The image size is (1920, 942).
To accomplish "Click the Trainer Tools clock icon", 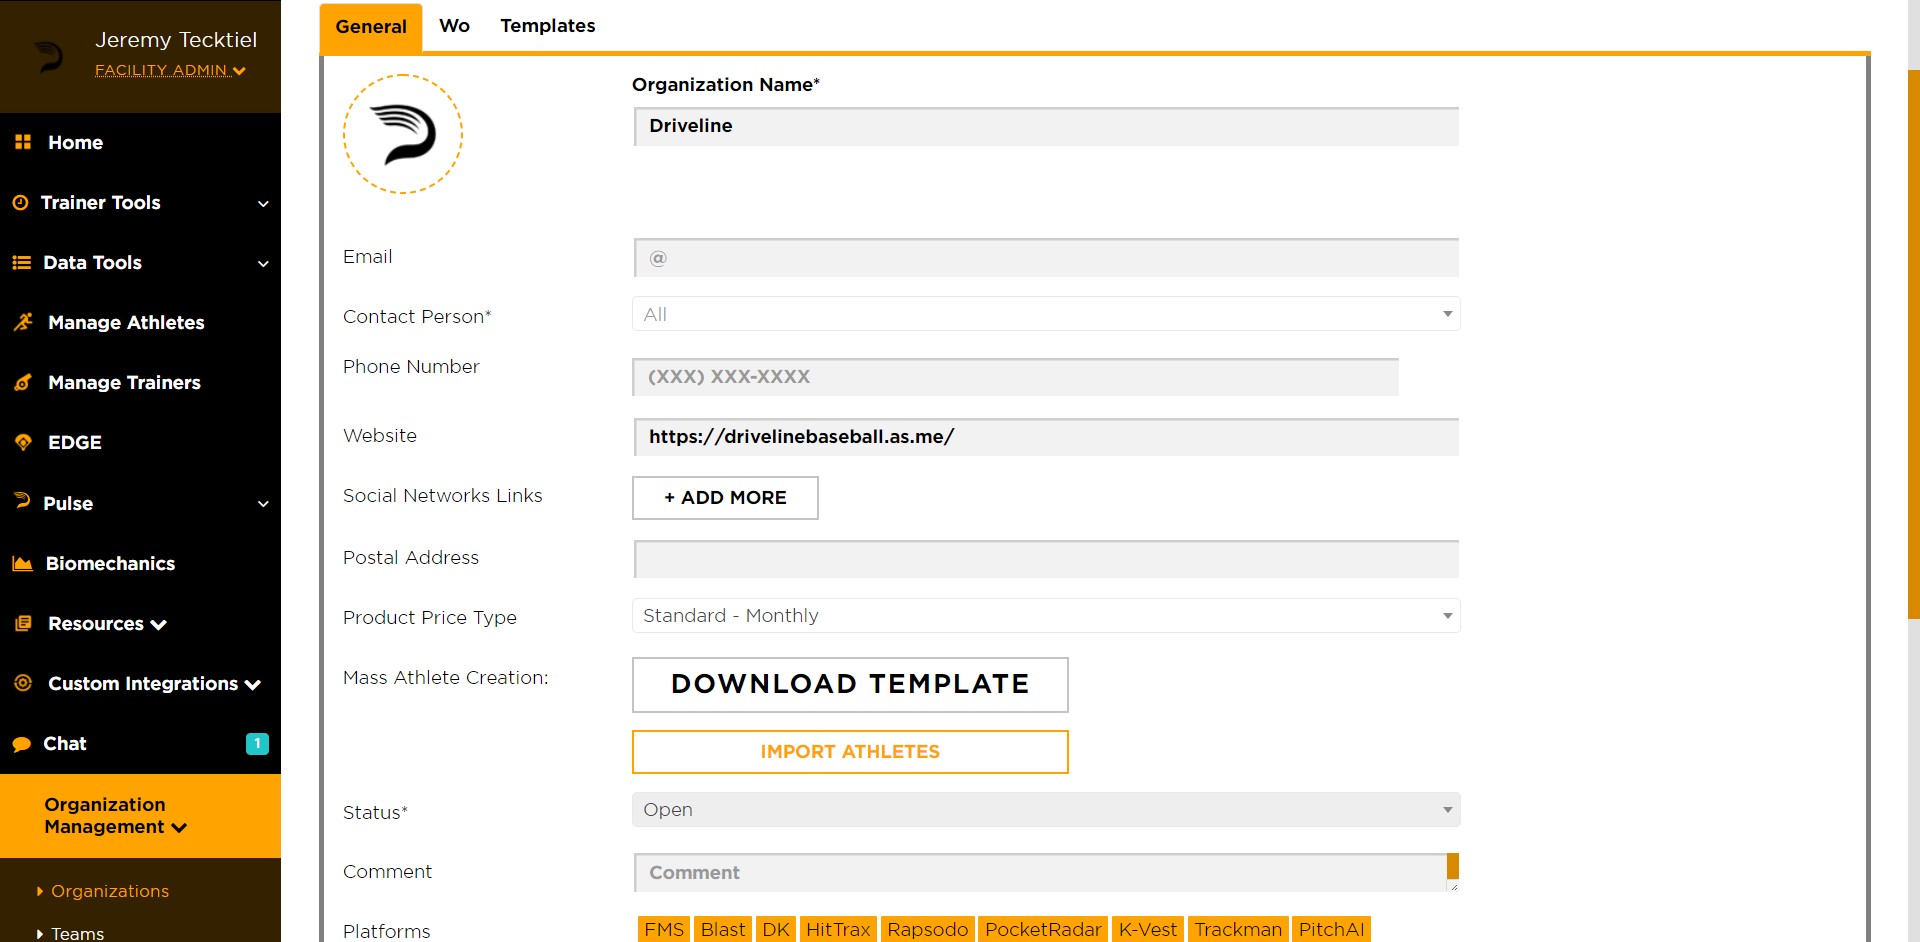I will (20, 202).
